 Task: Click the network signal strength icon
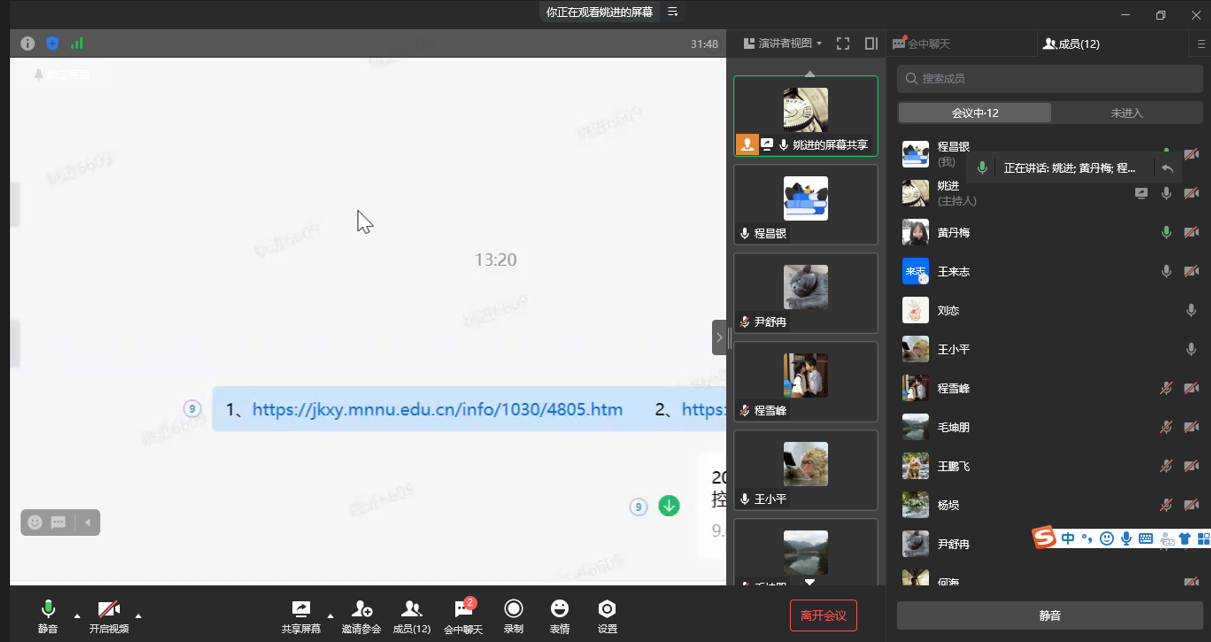(77, 44)
